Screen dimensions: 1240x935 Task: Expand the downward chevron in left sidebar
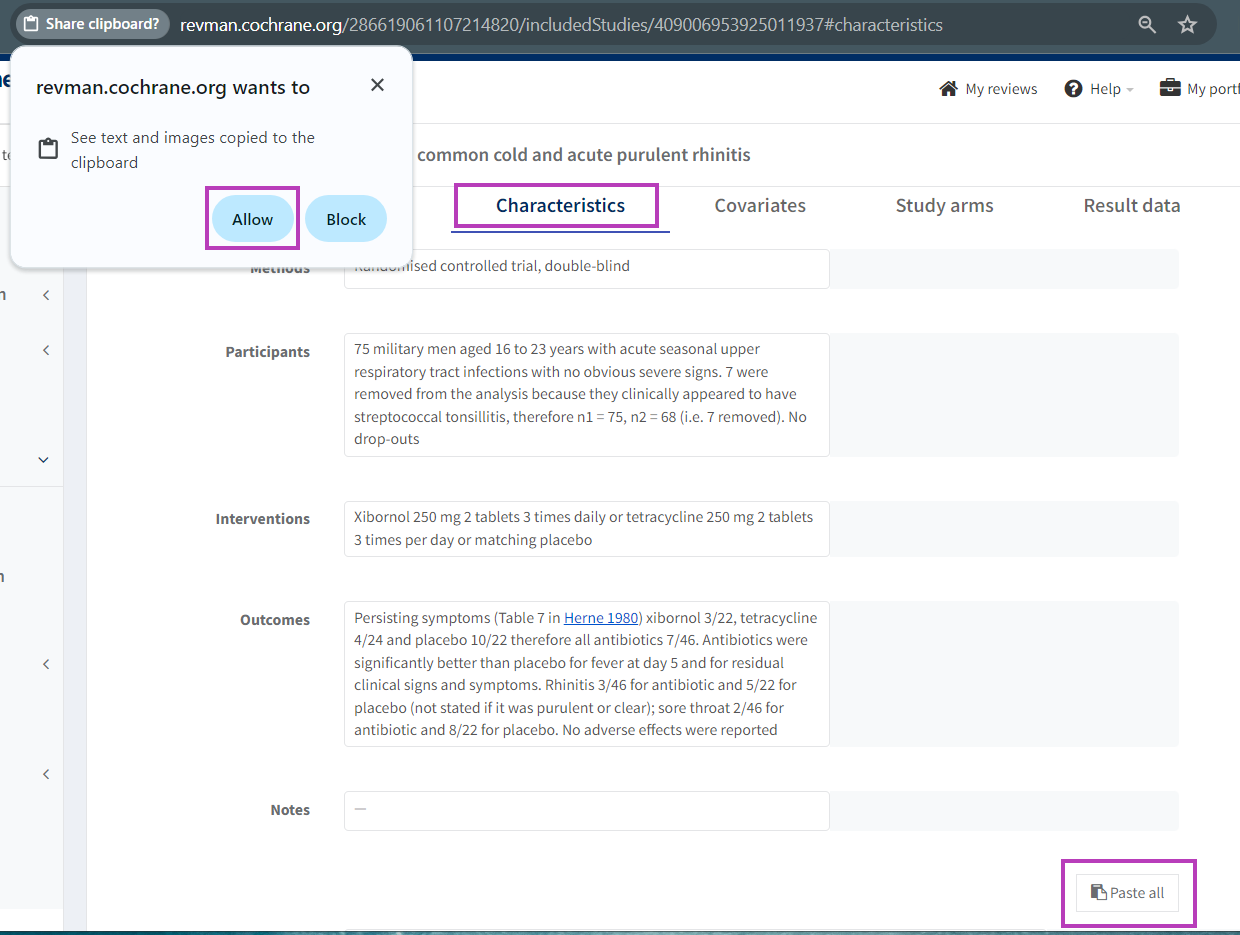[x=43, y=460]
